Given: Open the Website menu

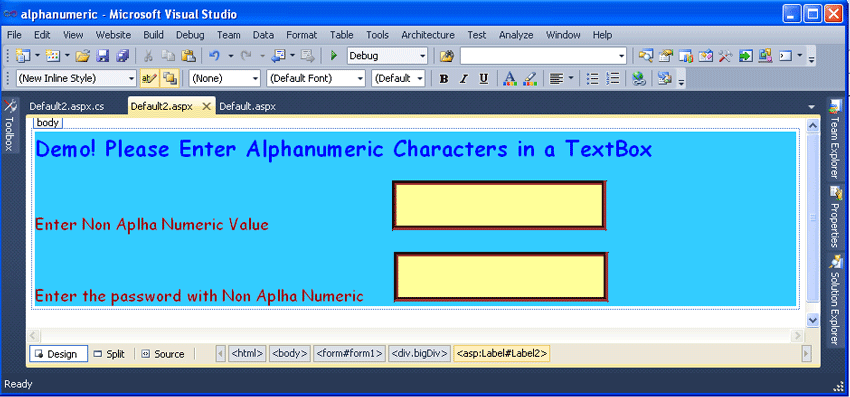Looking at the screenshot, I should tap(113, 35).
